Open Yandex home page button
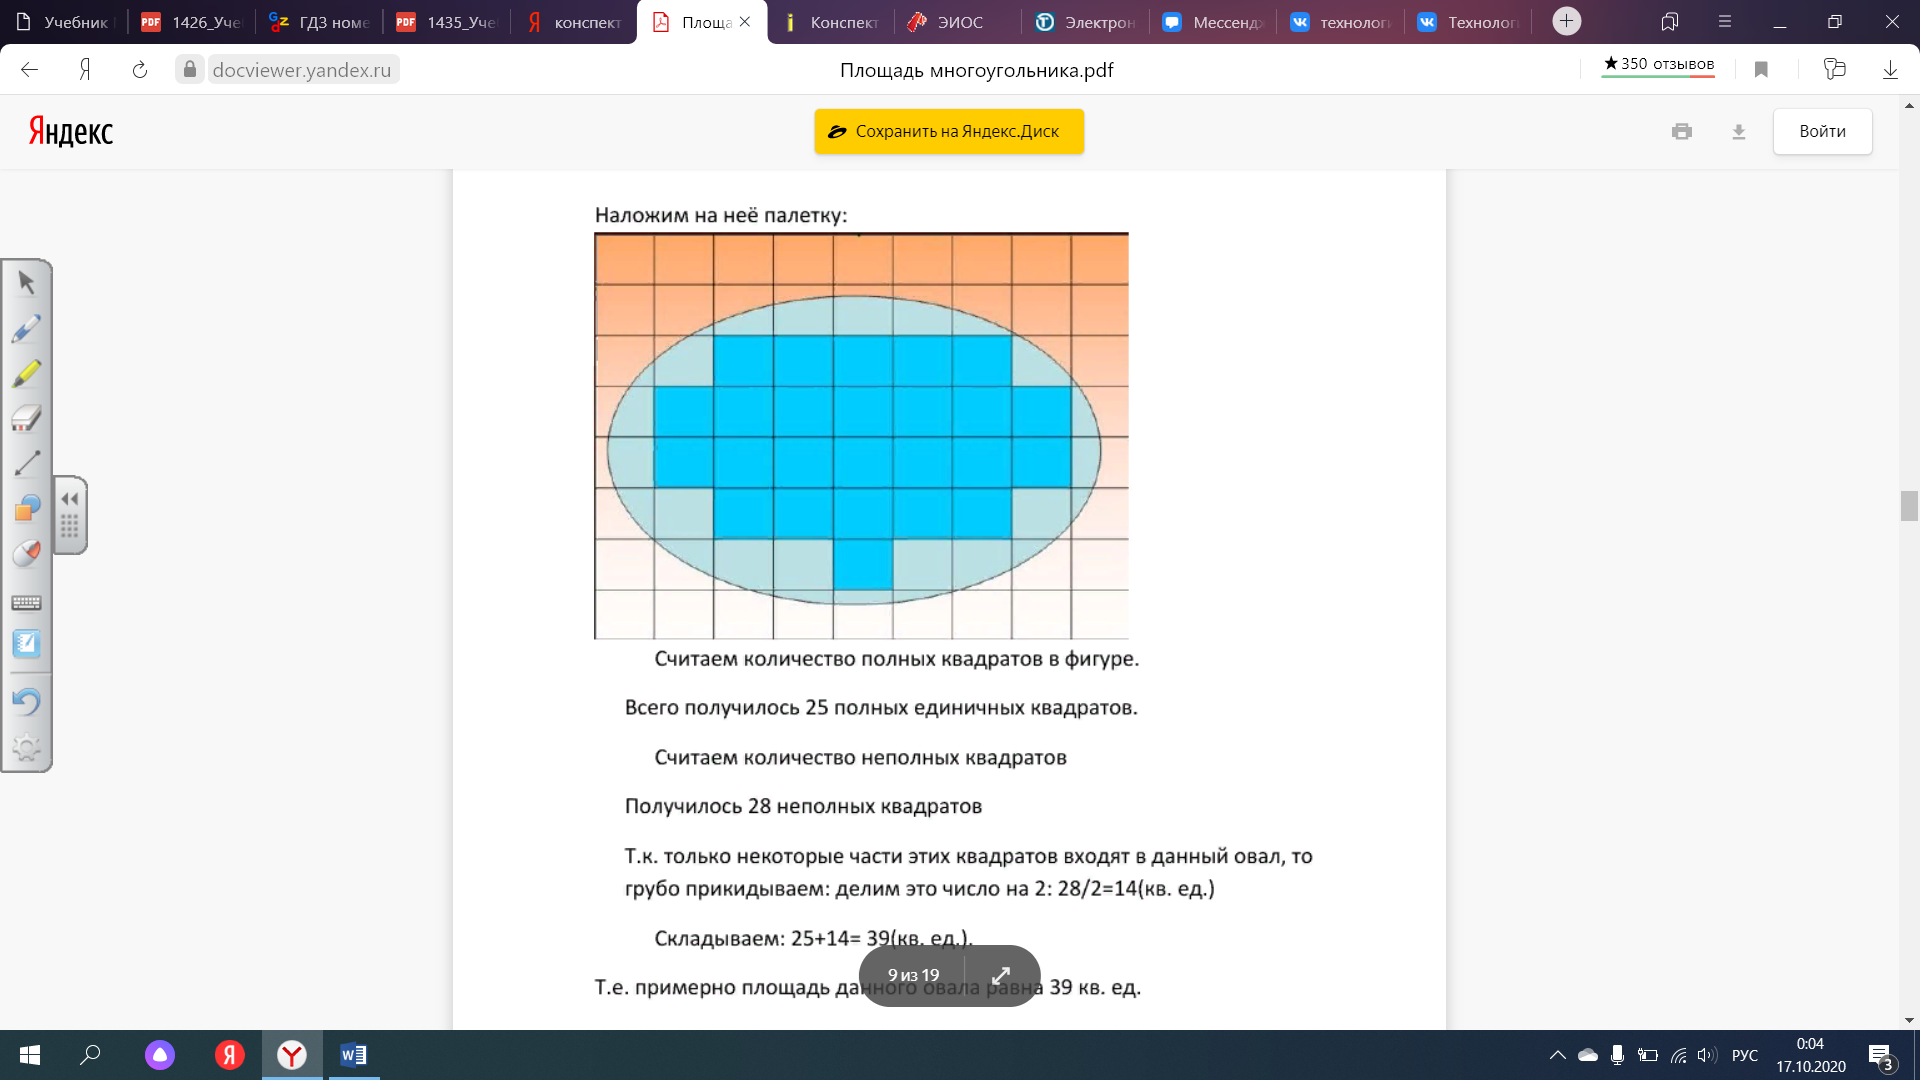Viewport: 1920px width, 1080px height. [x=85, y=69]
